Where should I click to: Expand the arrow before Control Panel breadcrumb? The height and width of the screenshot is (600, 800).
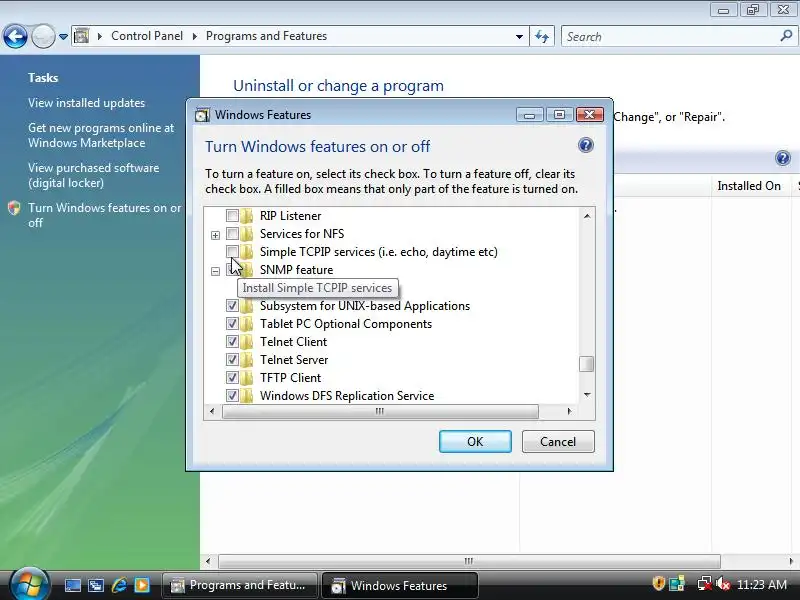click(99, 36)
